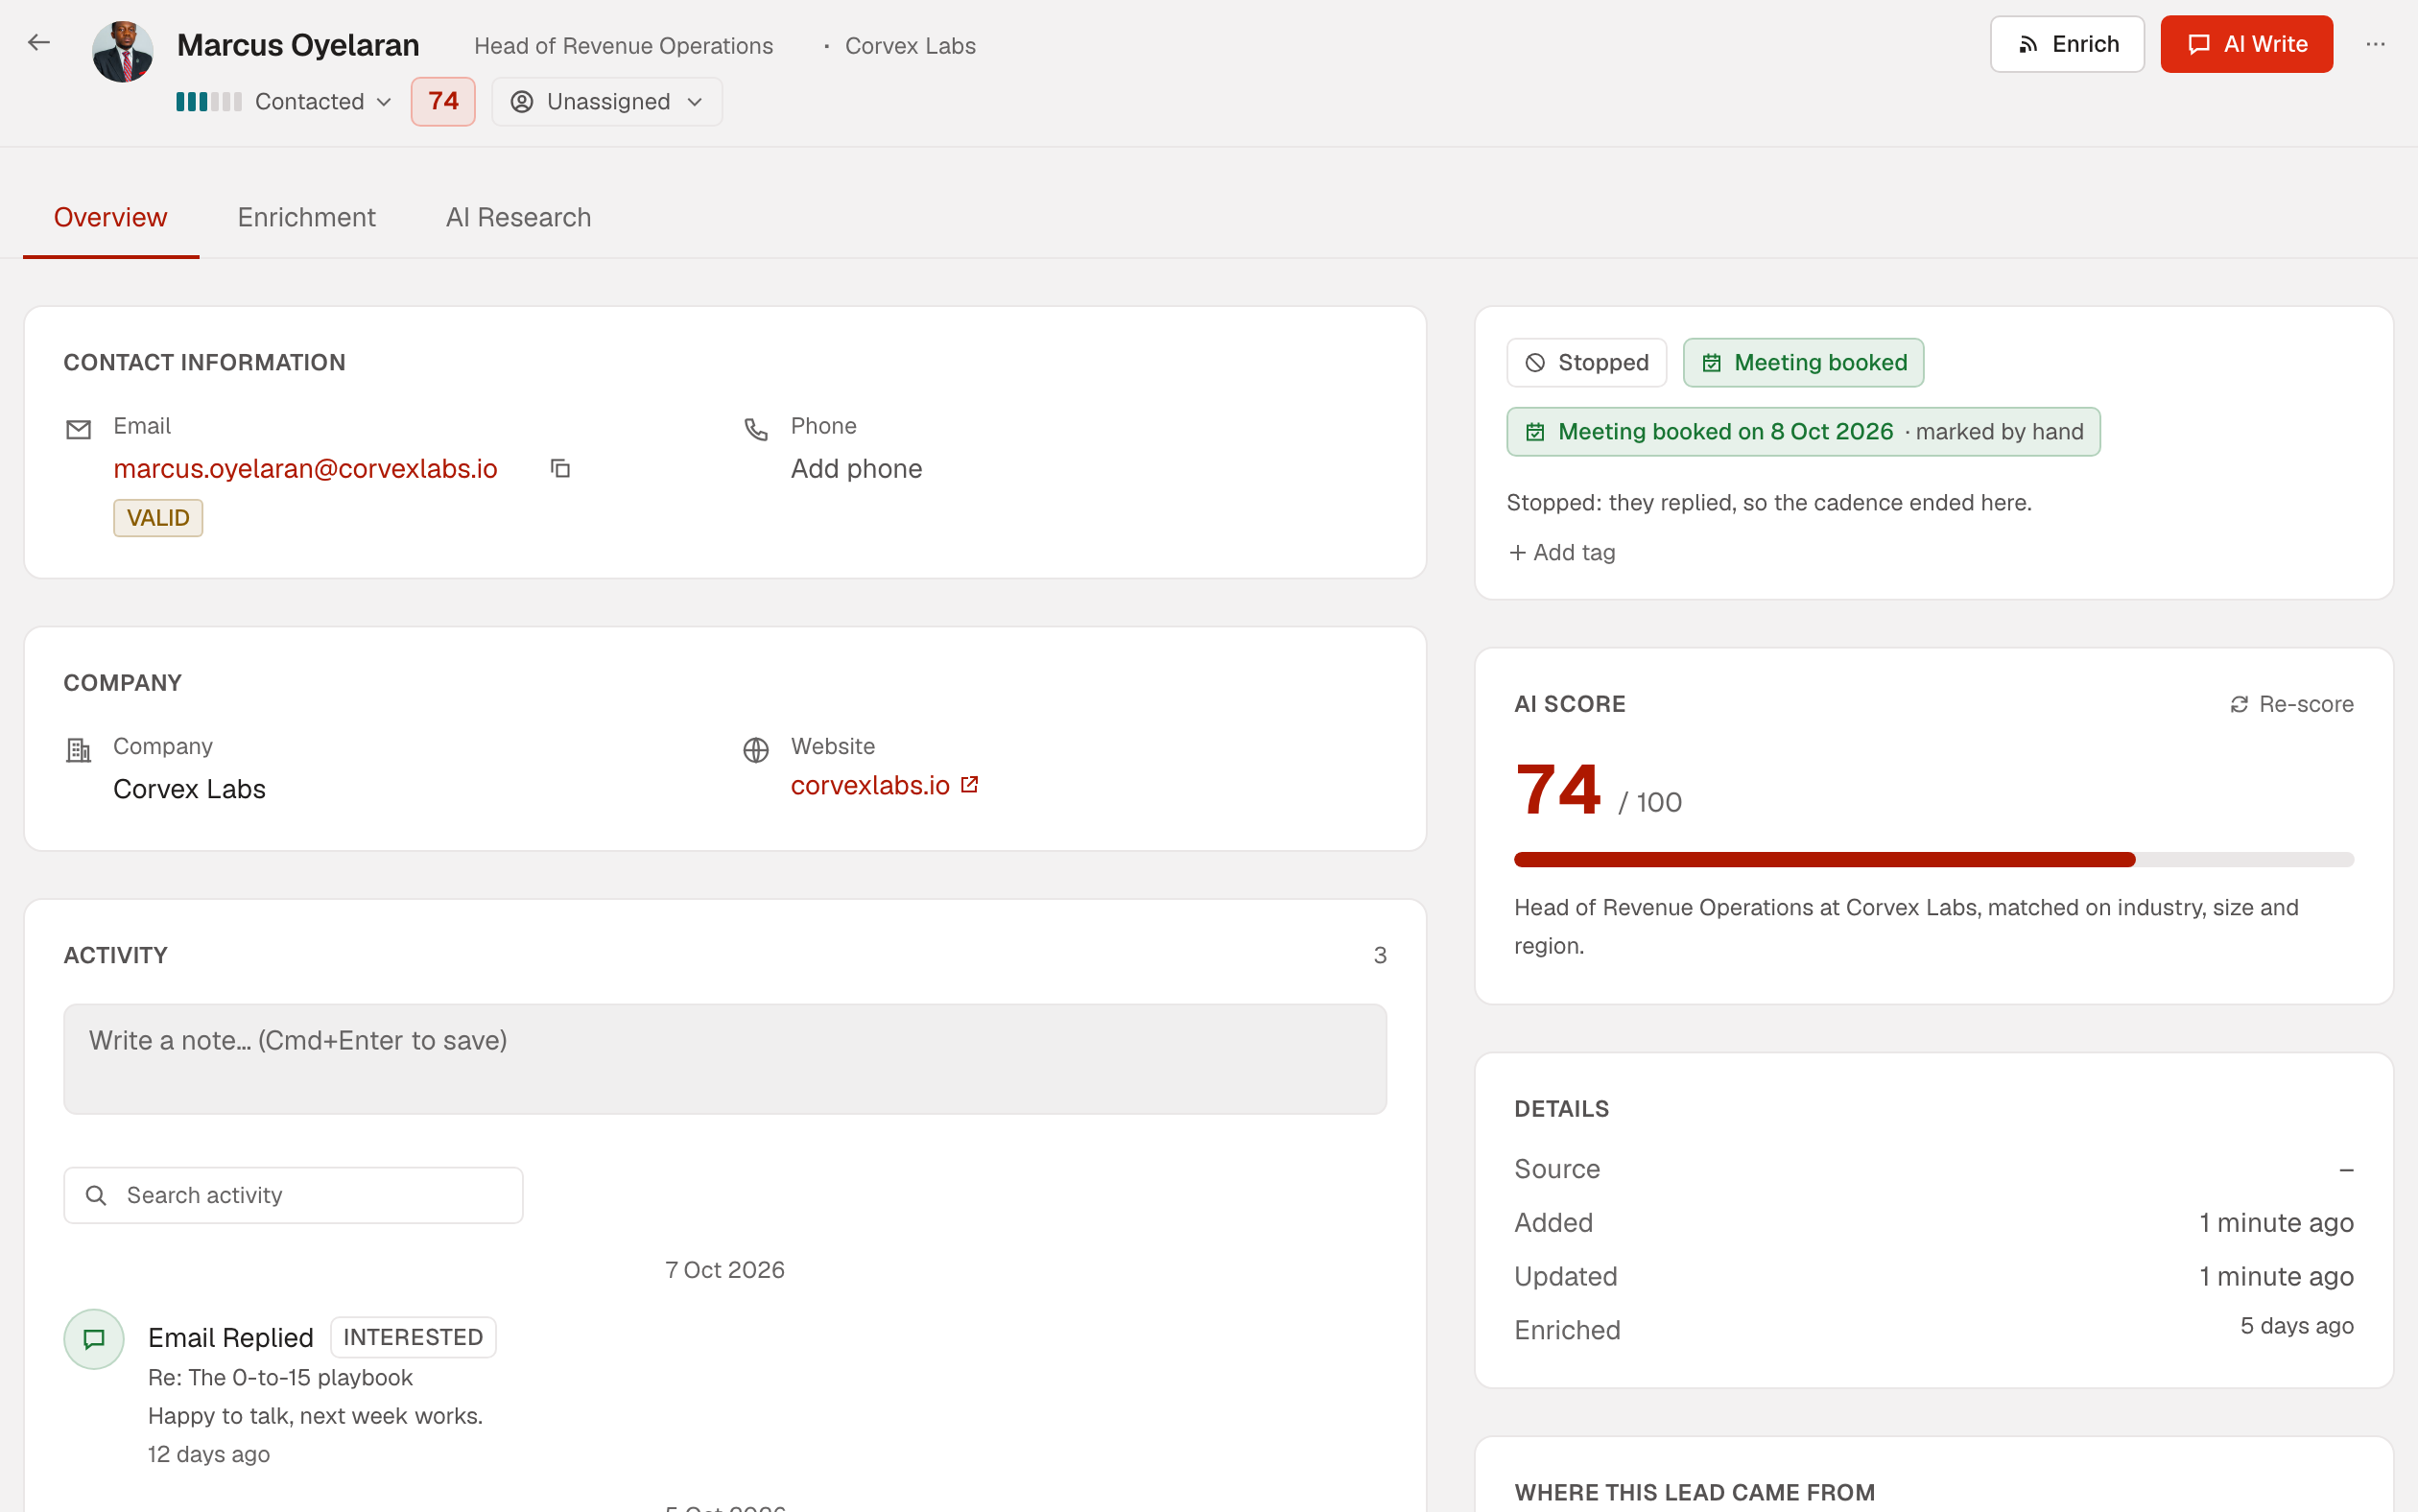Screen dimensions: 2418x1512
Task: Click the Re: The 0-to-15 playbook subject
Action: [x=280, y=1377]
